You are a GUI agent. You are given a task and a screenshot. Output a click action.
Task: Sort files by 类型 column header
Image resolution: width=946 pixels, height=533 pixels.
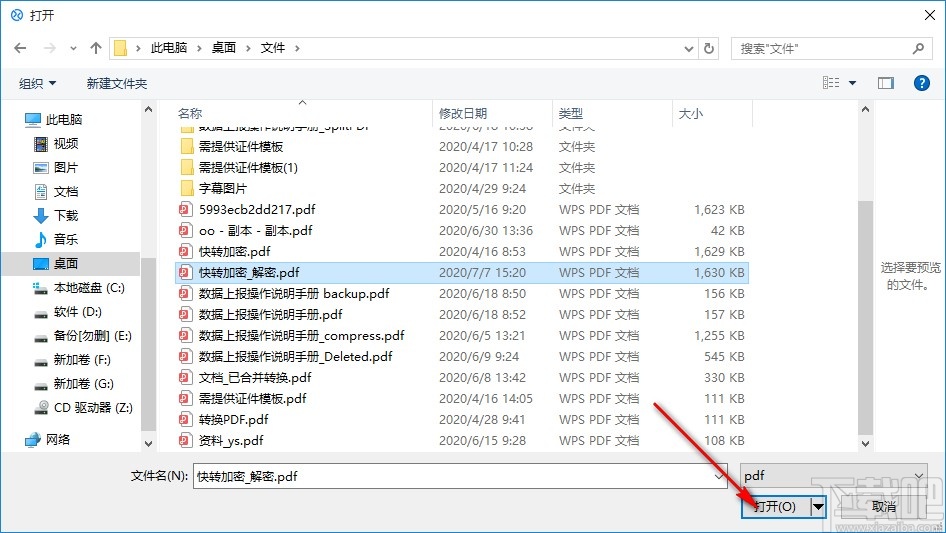coord(571,113)
